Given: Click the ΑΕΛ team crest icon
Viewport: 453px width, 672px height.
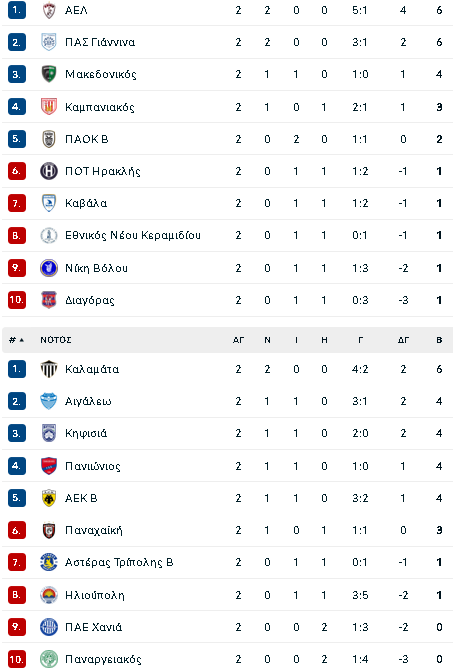Looking at the screenshot, I should click(49, 10).
